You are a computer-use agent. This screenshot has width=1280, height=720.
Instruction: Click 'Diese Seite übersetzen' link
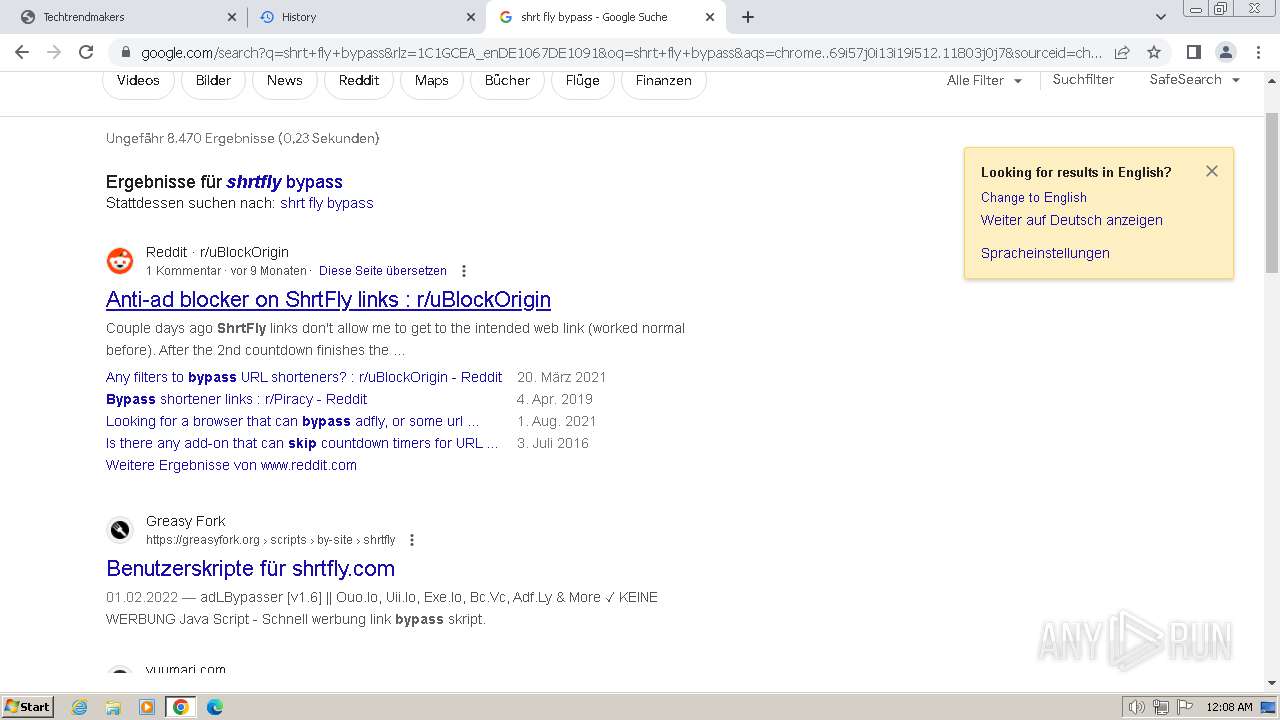(383, 271)
